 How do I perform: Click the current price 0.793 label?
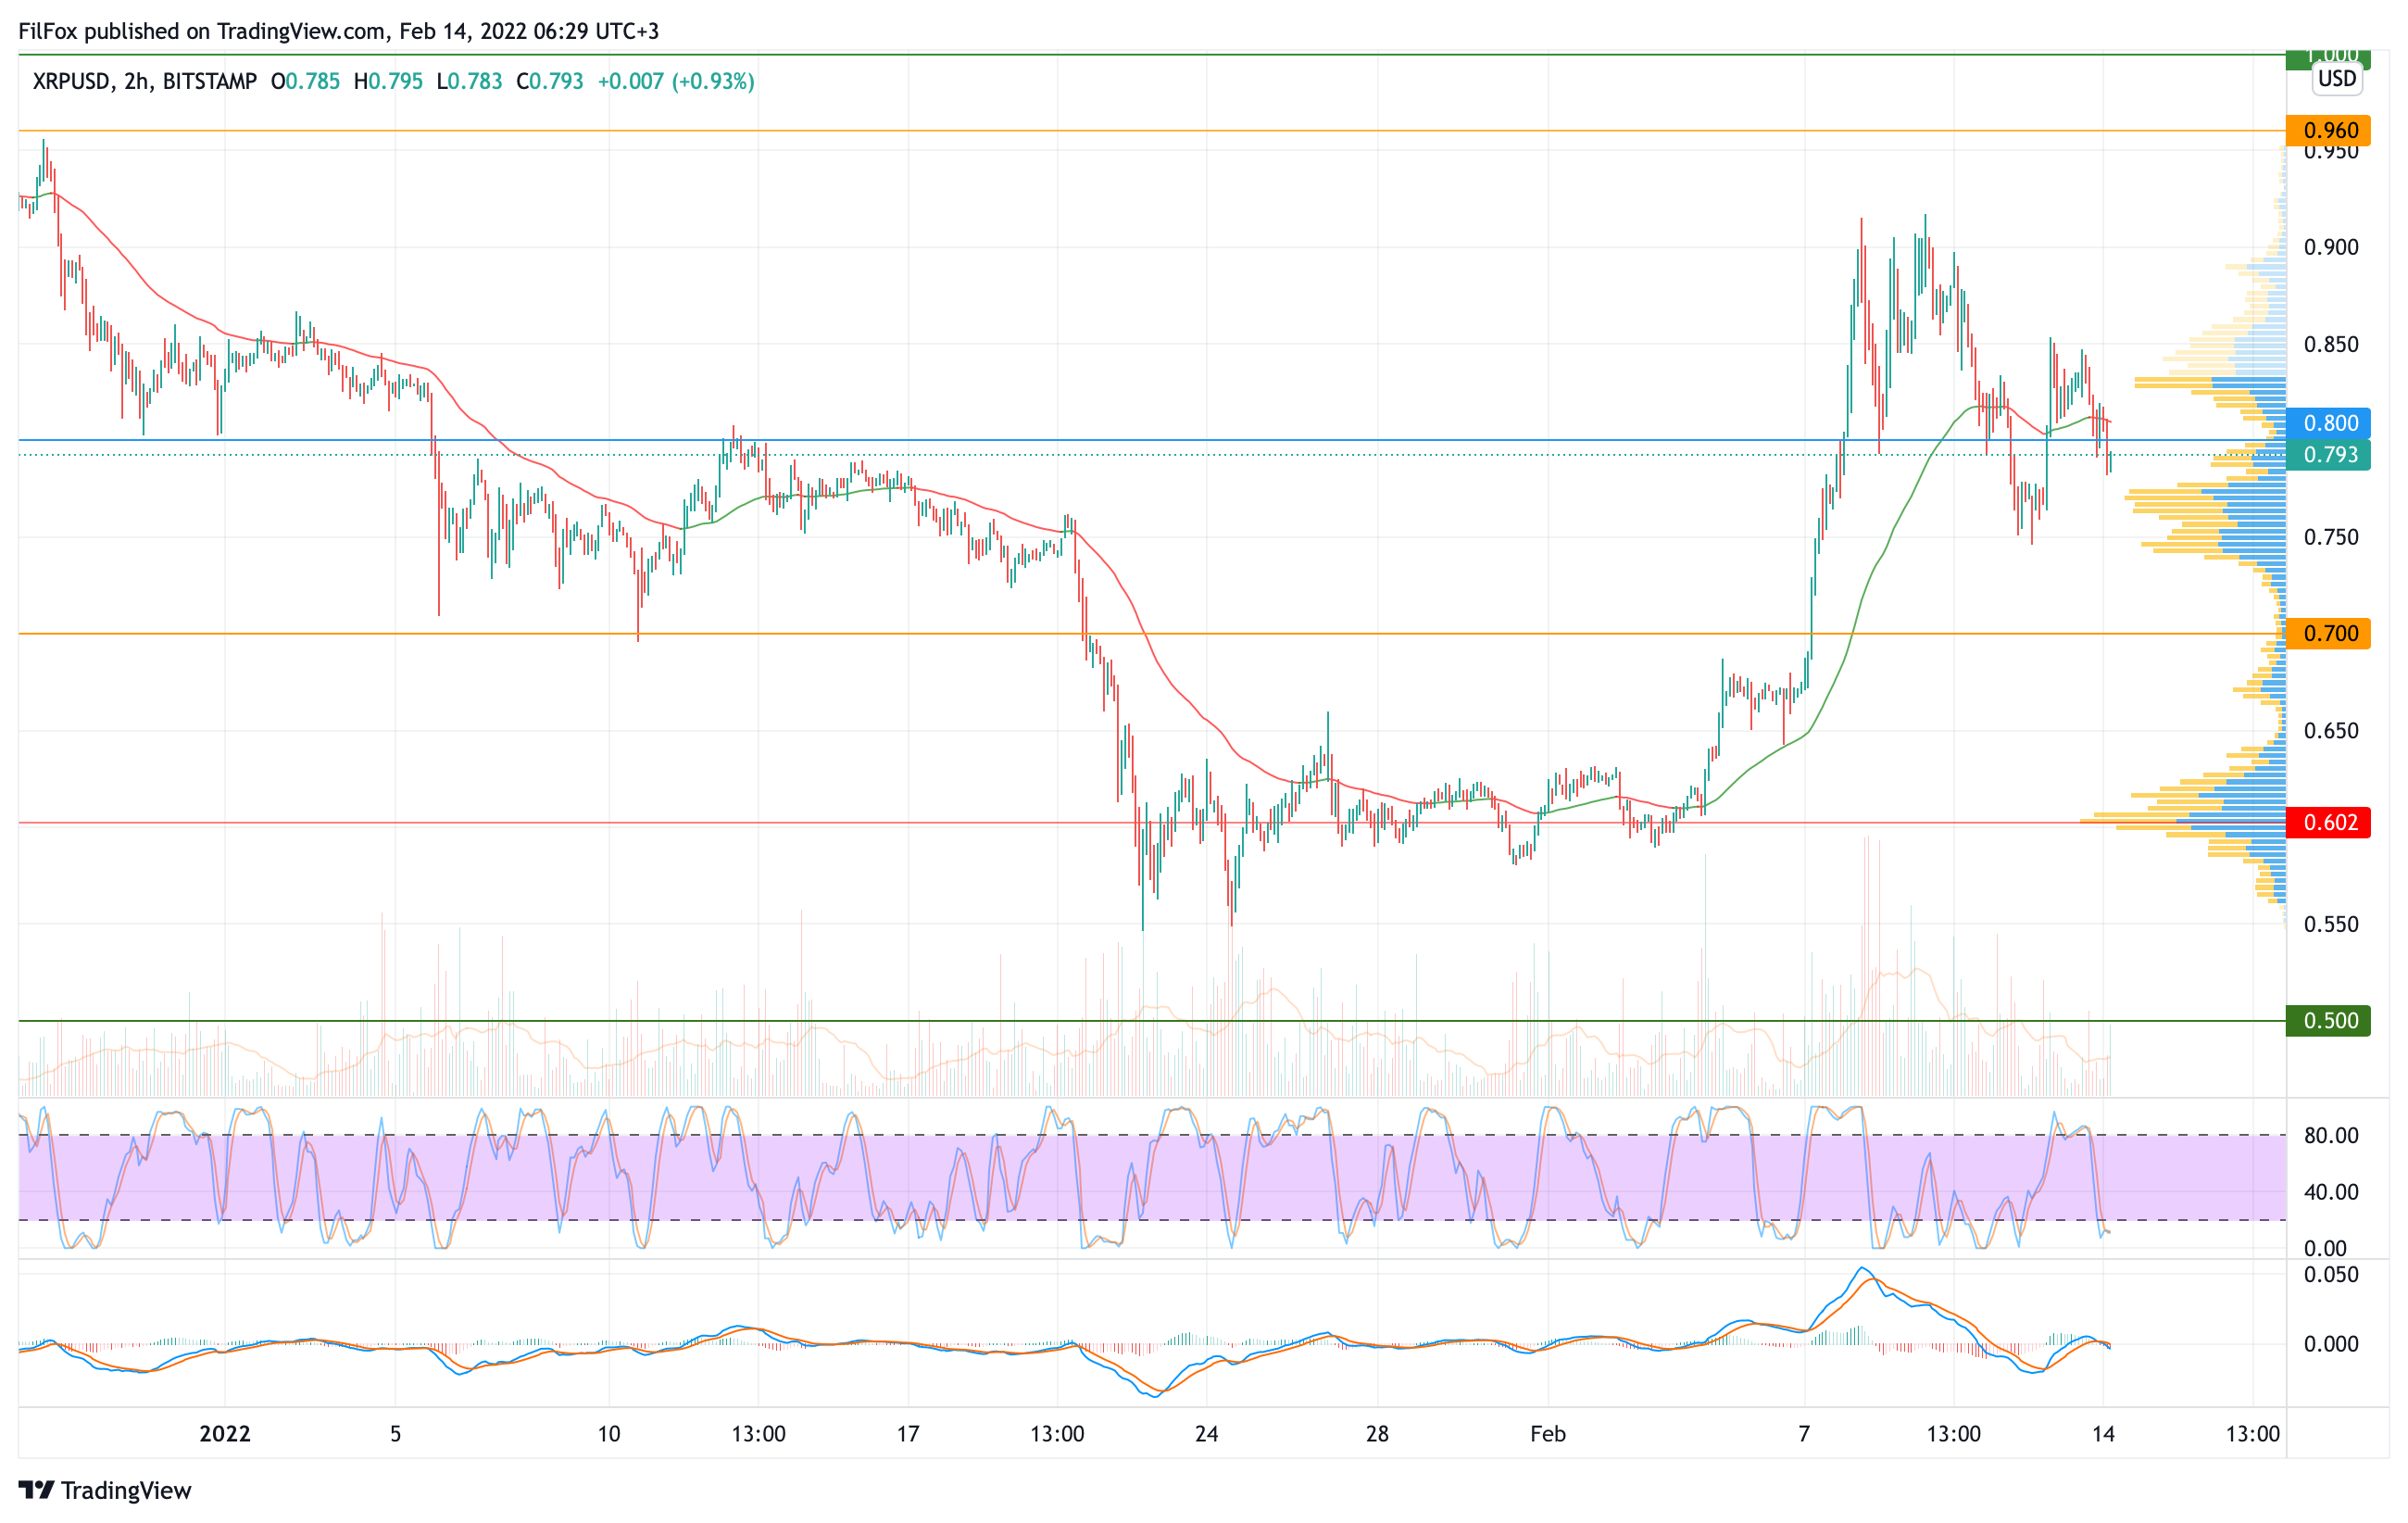pyautogui.click(x=2328, y=455)
